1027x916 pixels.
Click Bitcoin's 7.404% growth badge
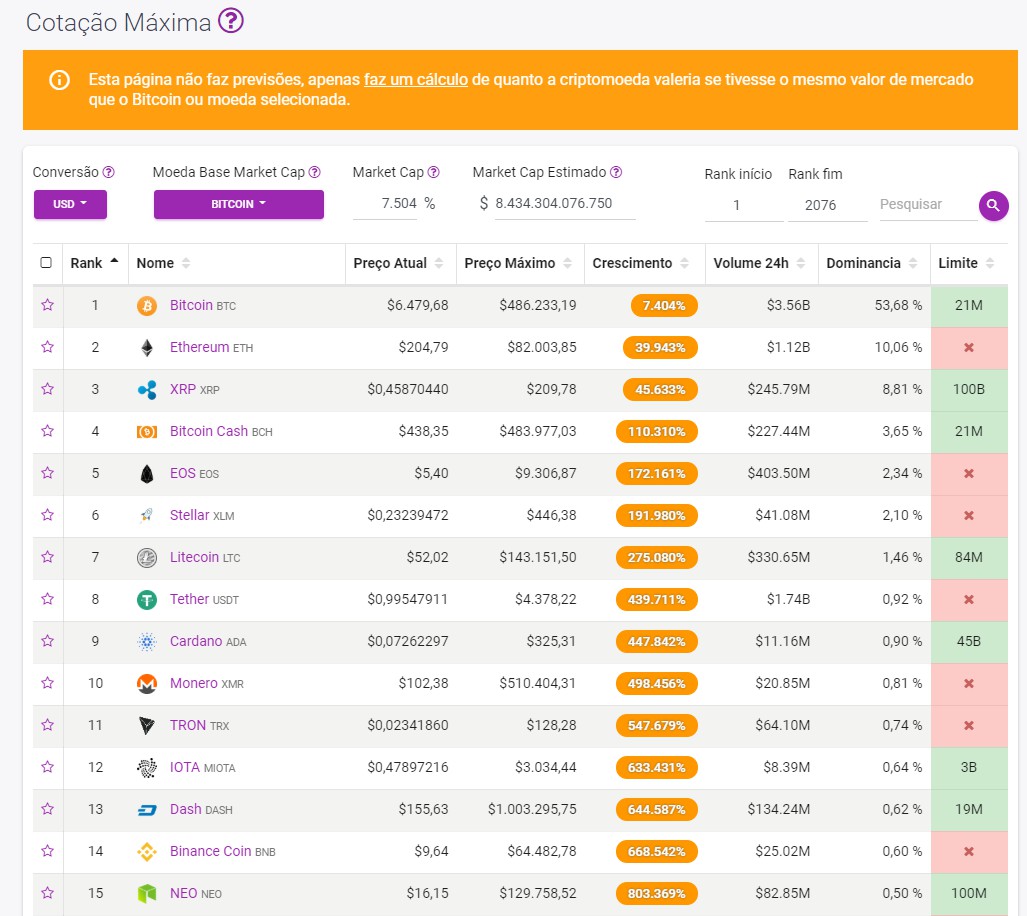tap(664, 306)
